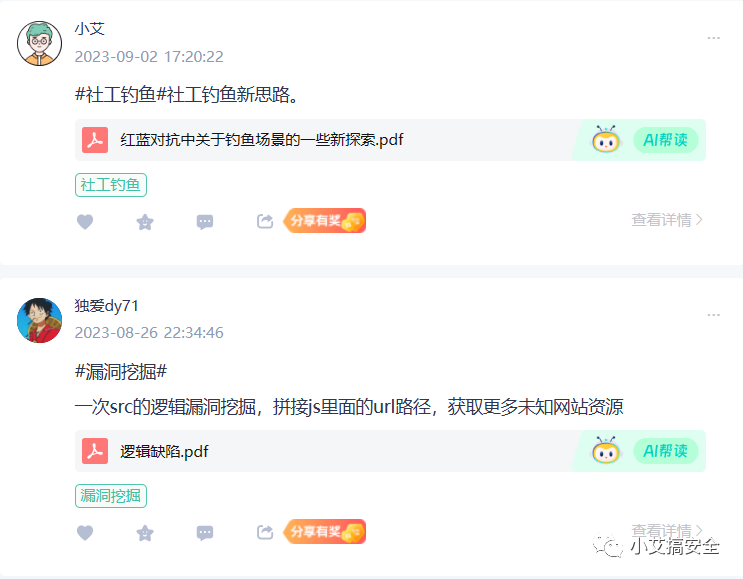This screenshot has width=743, height=579.
Task: Click AI帮读 button for 逻辑缺陷.pdf
Action: 665,451
